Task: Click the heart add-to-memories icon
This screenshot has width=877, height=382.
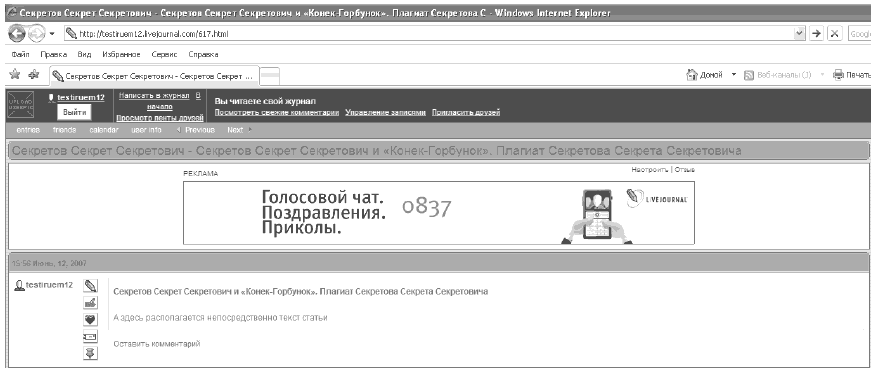Action: (90, 320)
